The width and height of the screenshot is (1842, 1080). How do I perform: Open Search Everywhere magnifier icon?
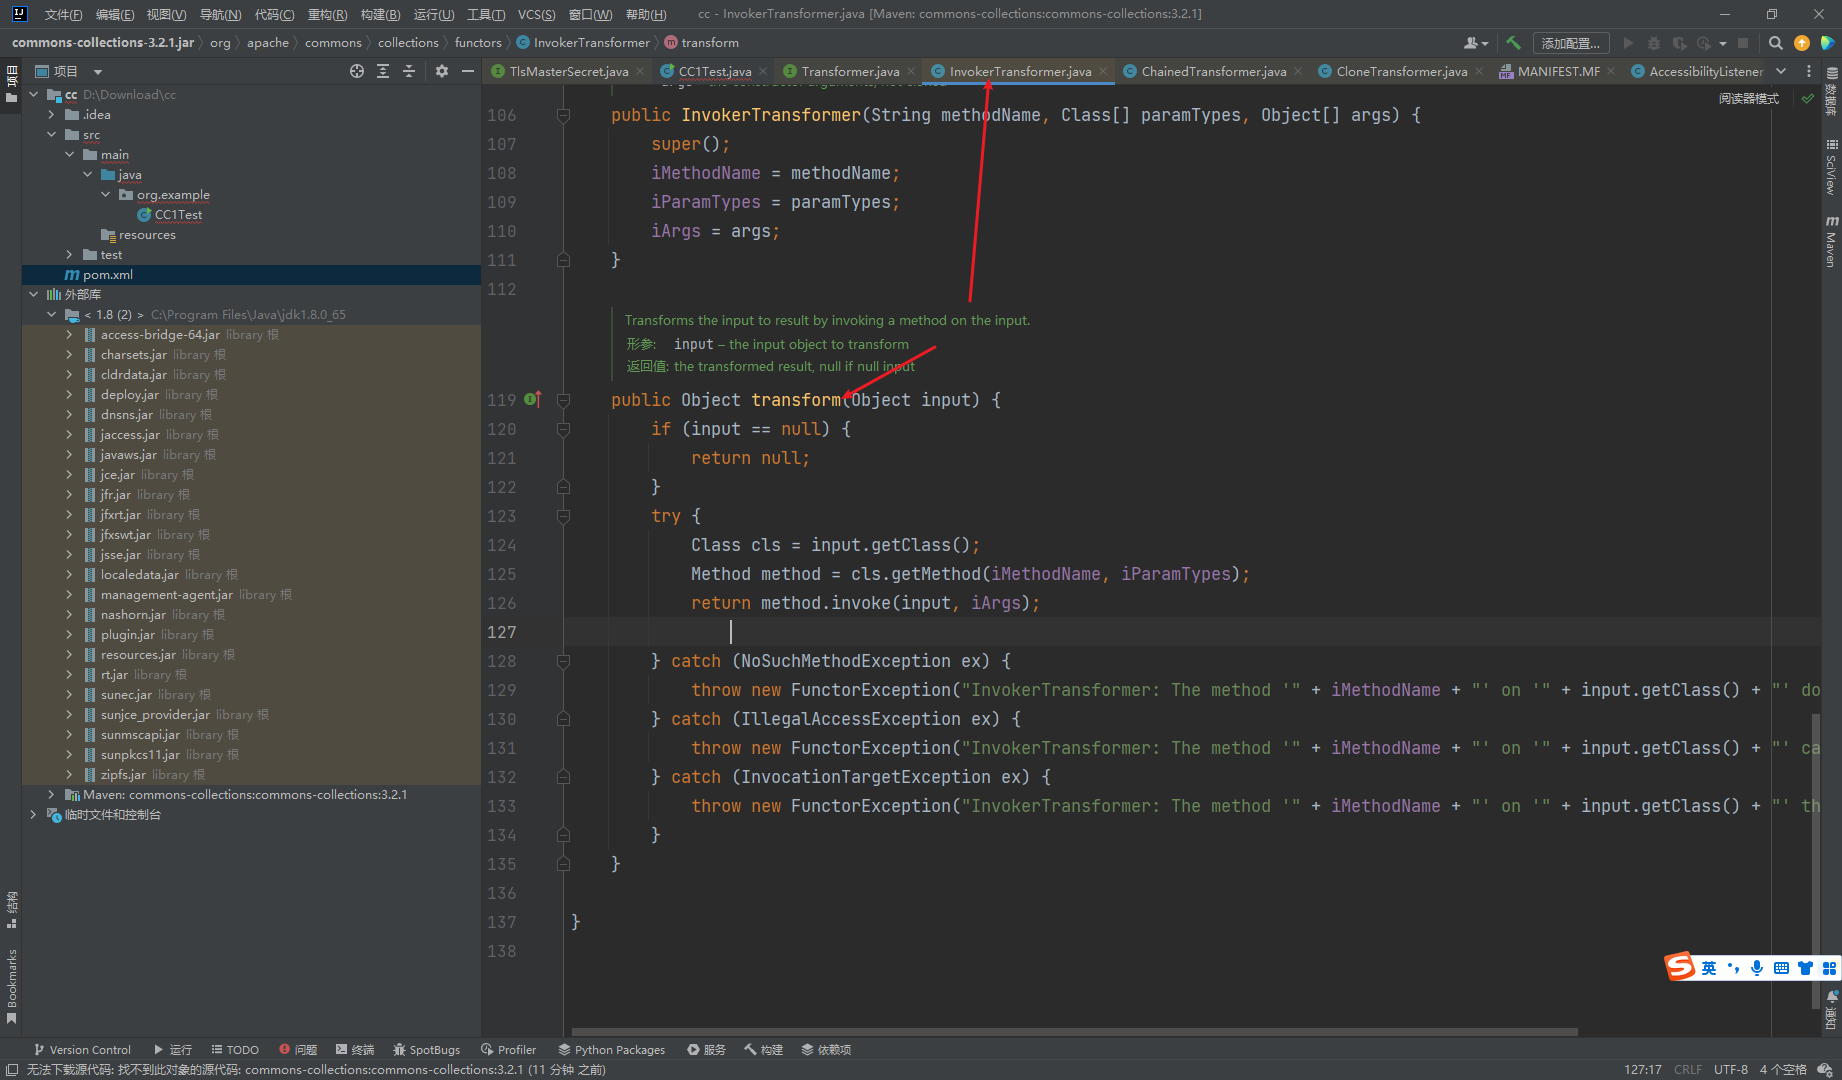tap(1775, 43)
